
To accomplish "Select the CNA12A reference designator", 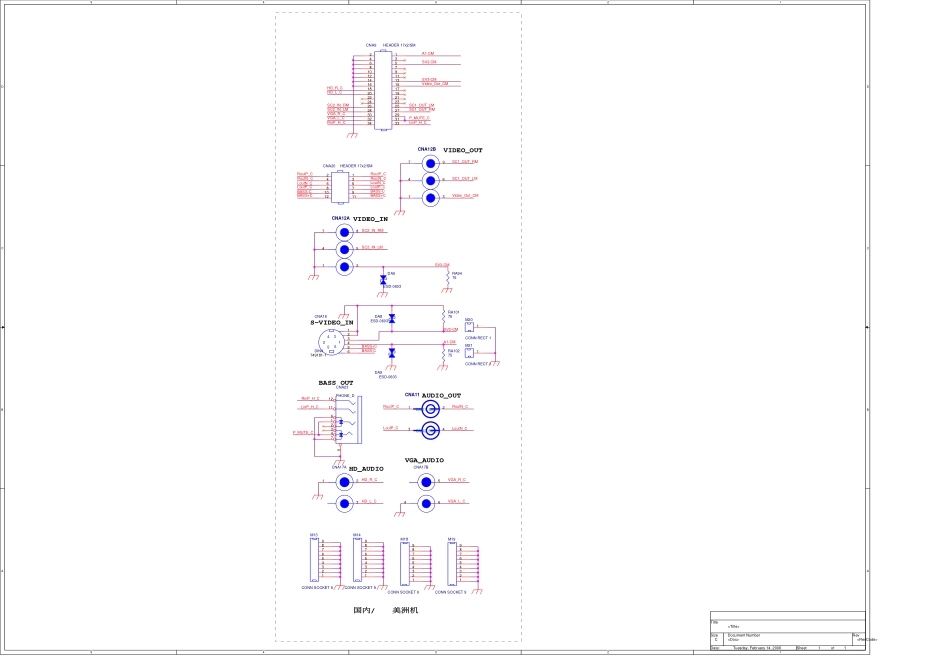I will [x=340, y=218].
